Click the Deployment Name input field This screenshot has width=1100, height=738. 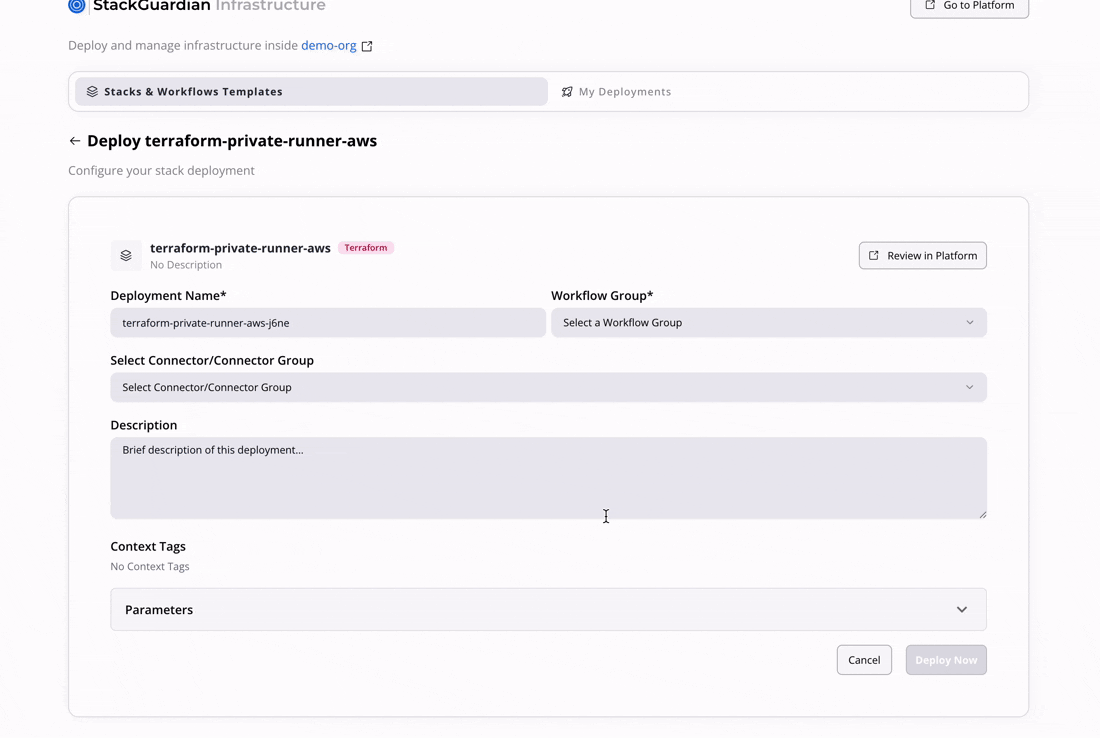[328, 323]
